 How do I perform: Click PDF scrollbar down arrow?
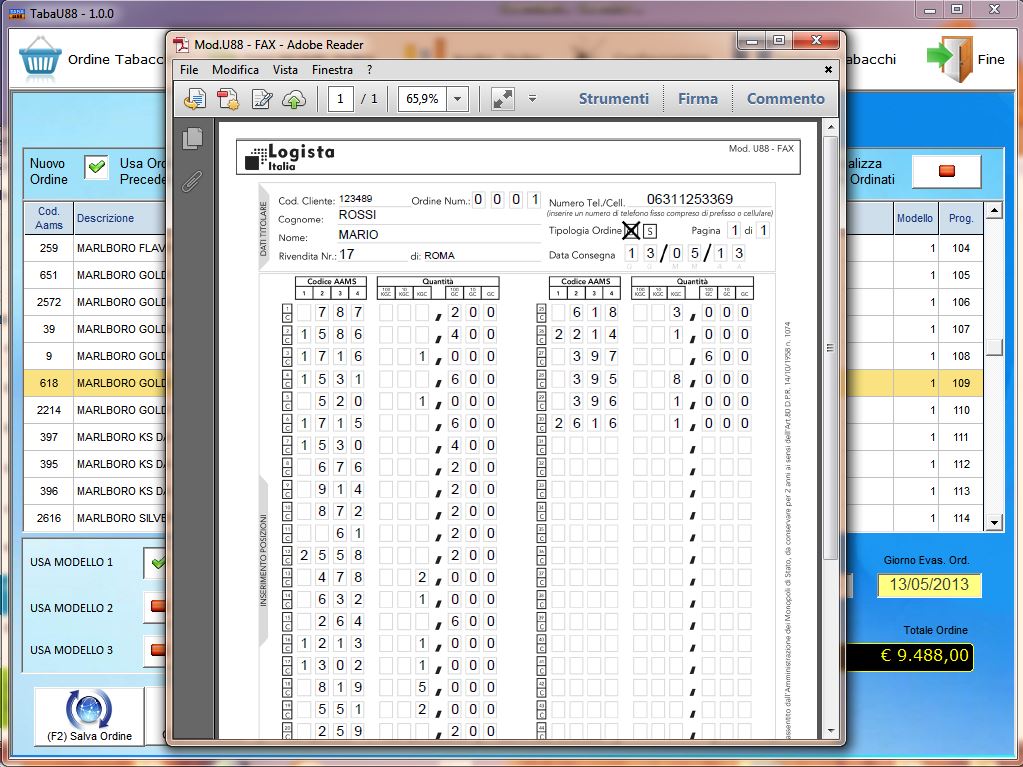coord(830,731)
